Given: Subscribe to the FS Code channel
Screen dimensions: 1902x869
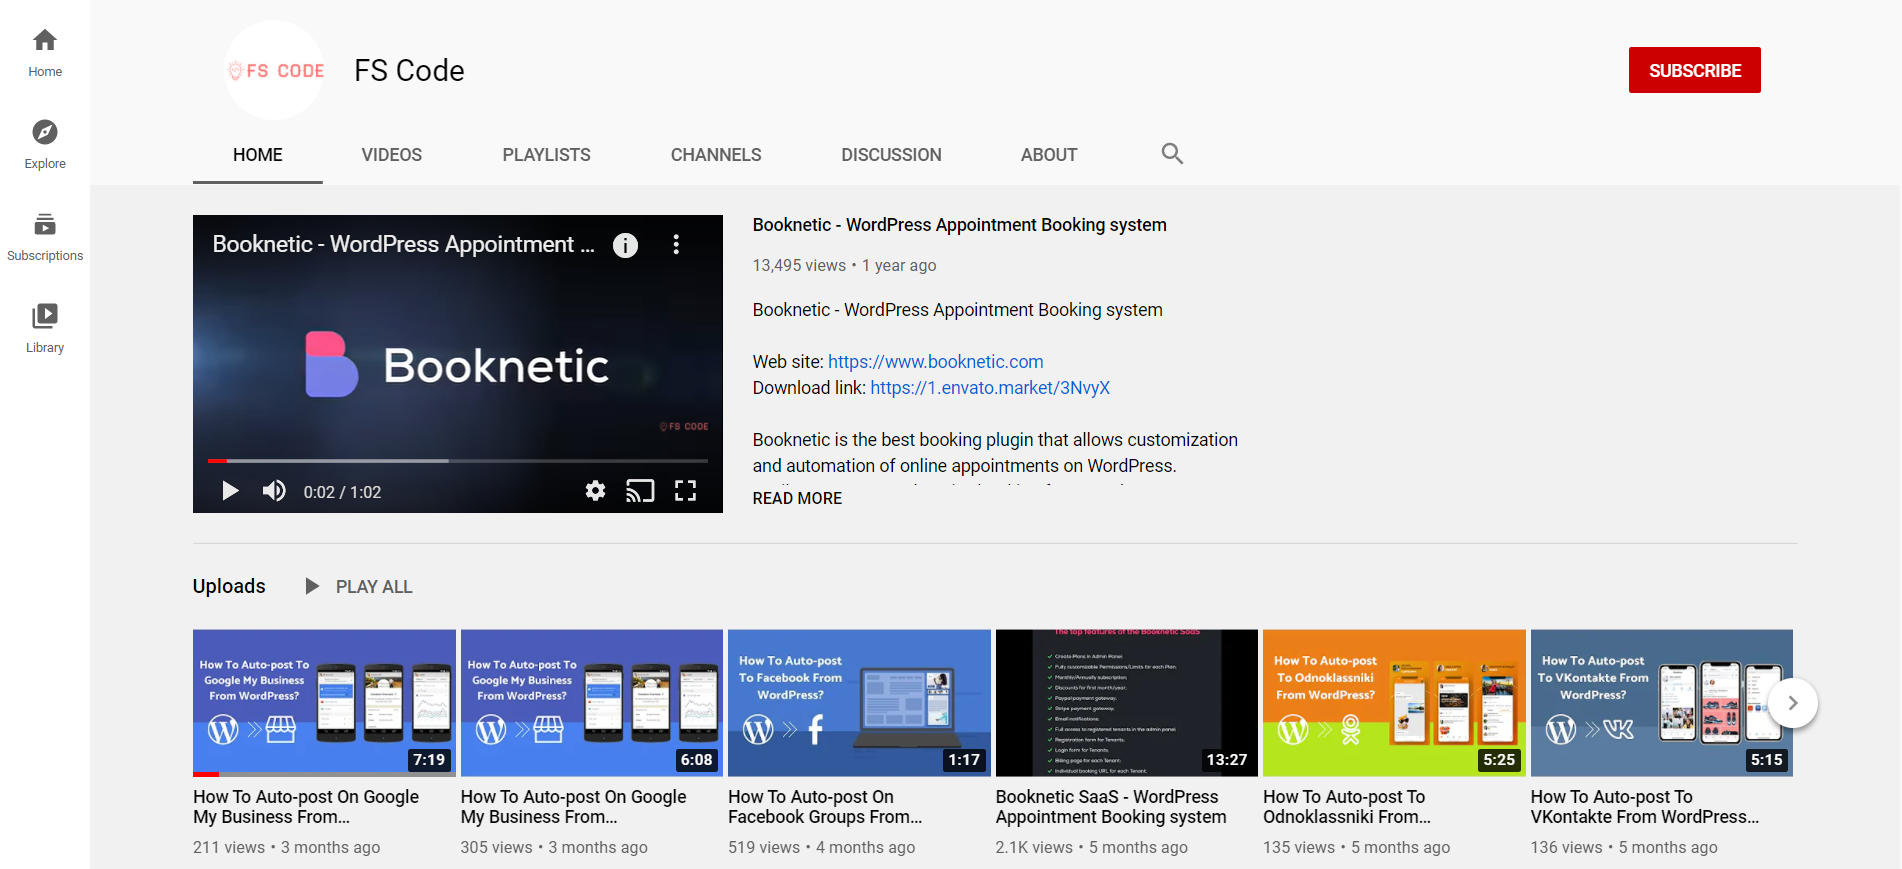Looking at the screenshot, I should click(1695, 70).
